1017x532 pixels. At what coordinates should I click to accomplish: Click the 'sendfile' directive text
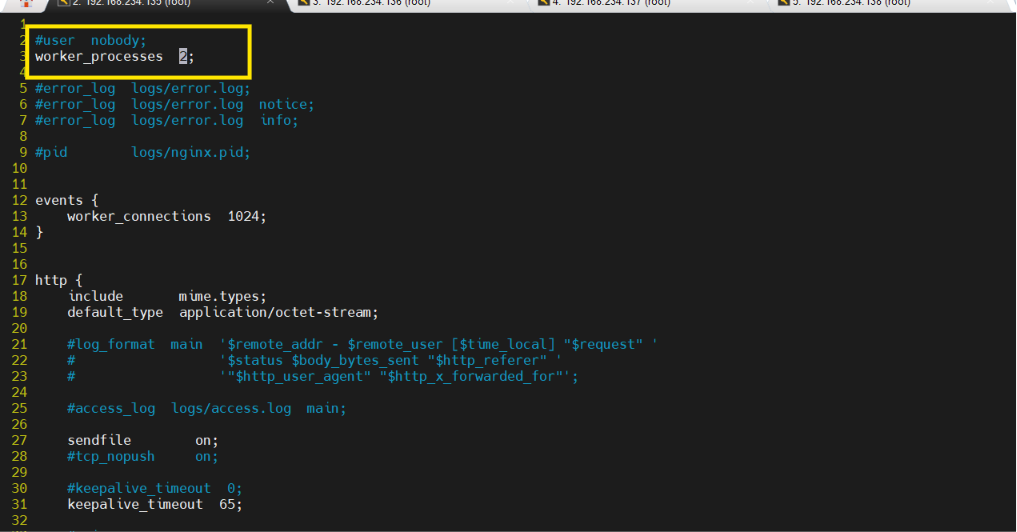click(99, 441)
